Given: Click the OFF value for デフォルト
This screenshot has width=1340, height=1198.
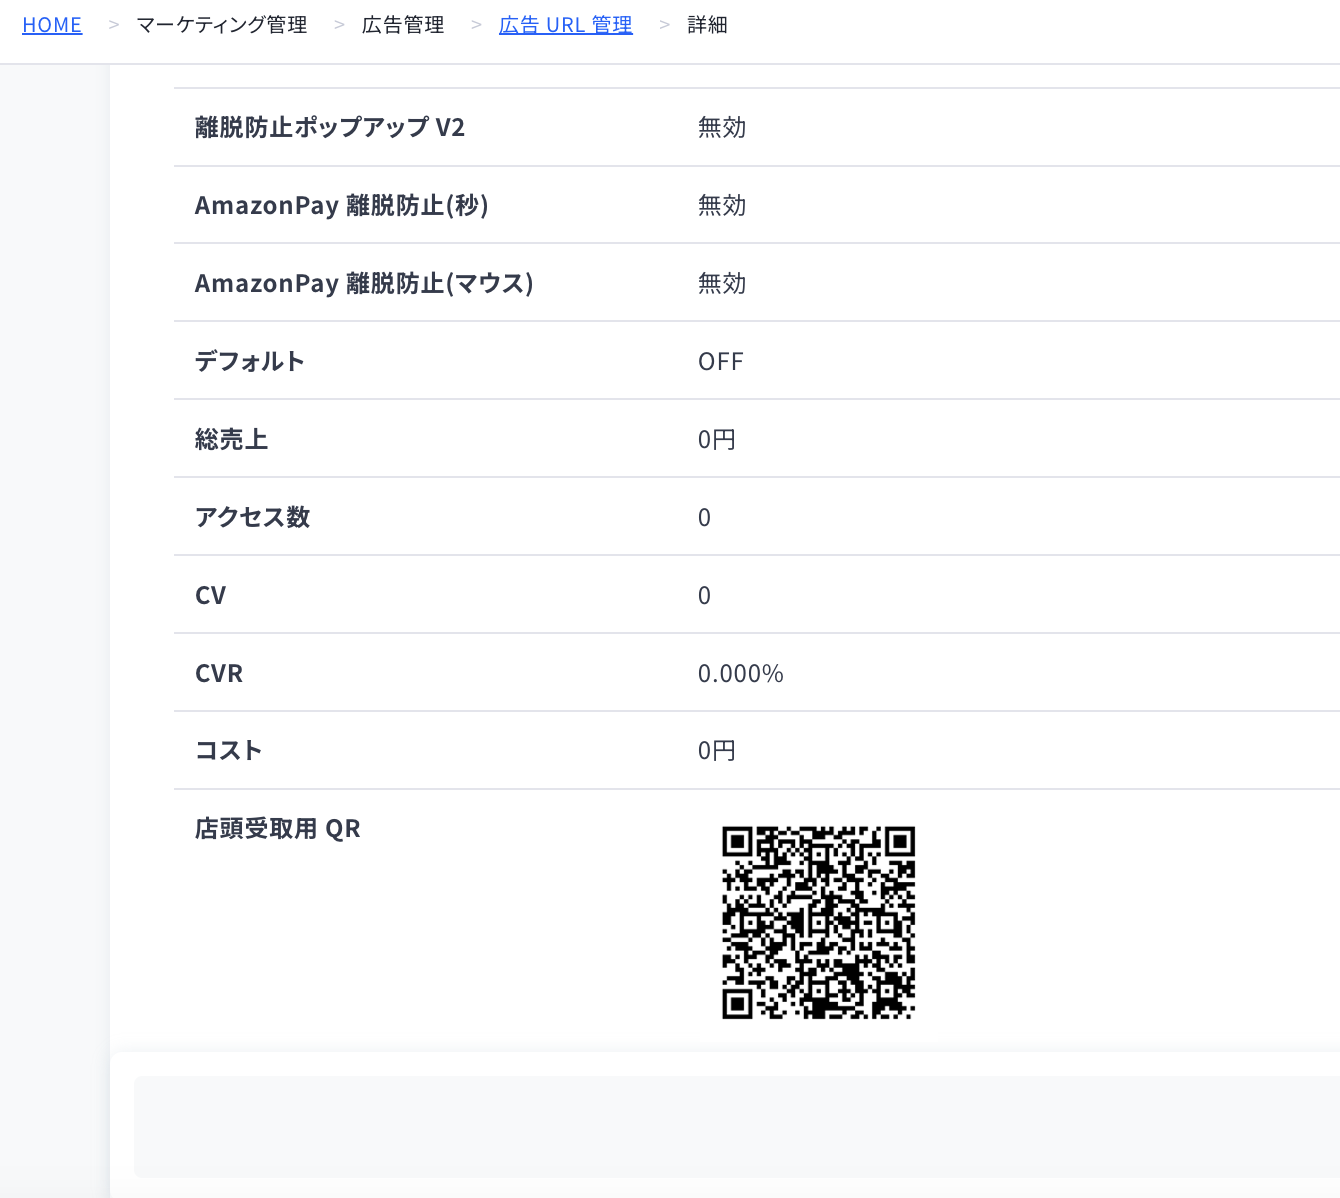Looking at the screenshot, I should [x=721, y=361].
